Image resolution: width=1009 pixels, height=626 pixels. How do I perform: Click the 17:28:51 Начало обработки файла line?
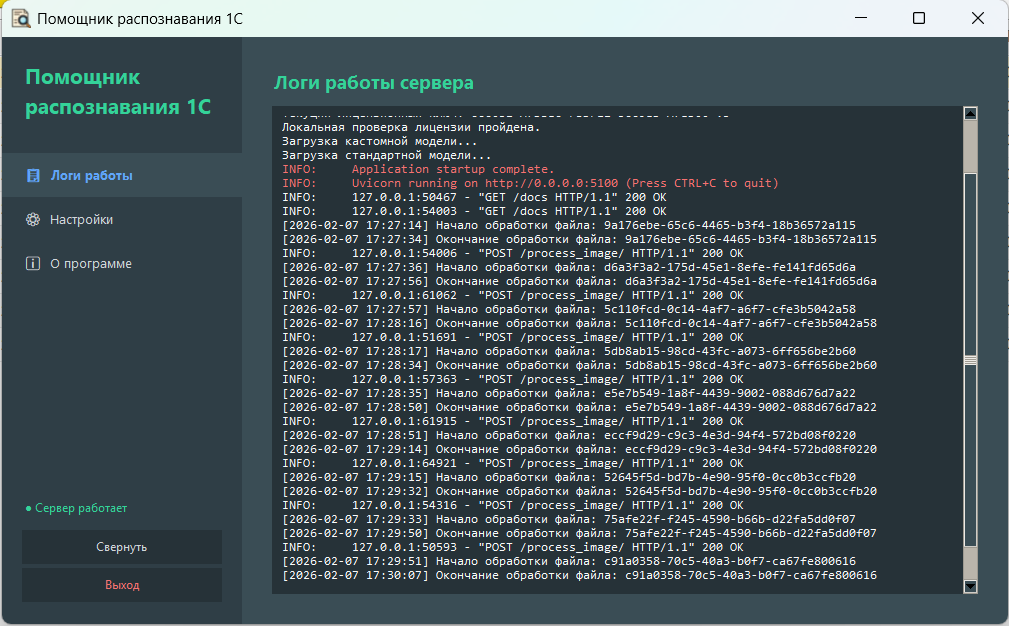(569, 436)
